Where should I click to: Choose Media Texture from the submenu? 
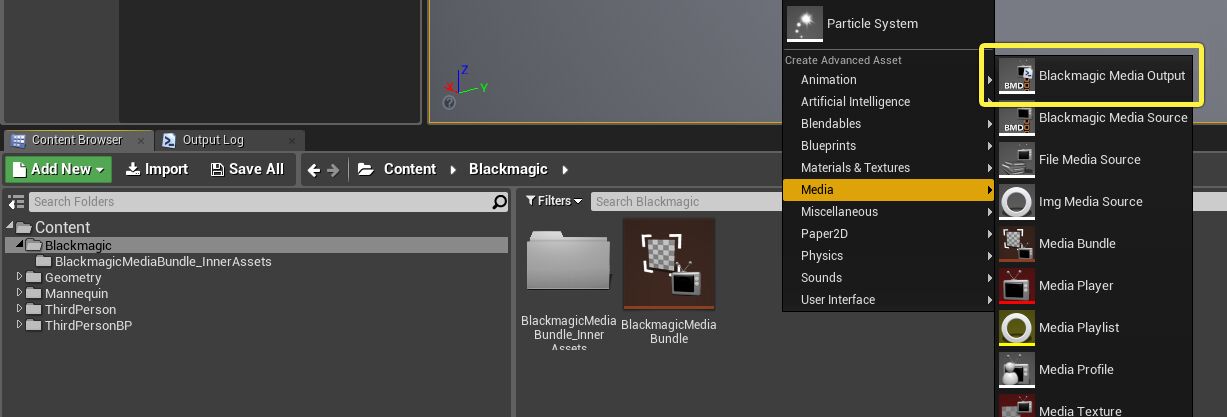pos(1094,406)
